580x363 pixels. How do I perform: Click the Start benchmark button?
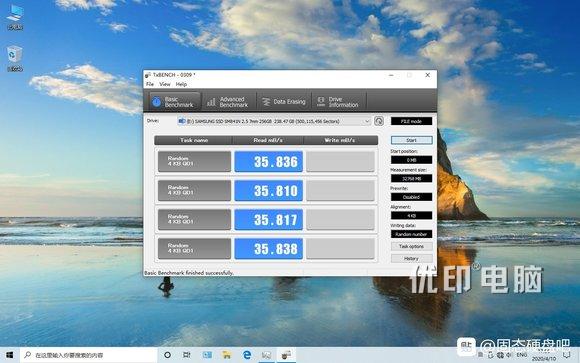click(x=411, y=140)
